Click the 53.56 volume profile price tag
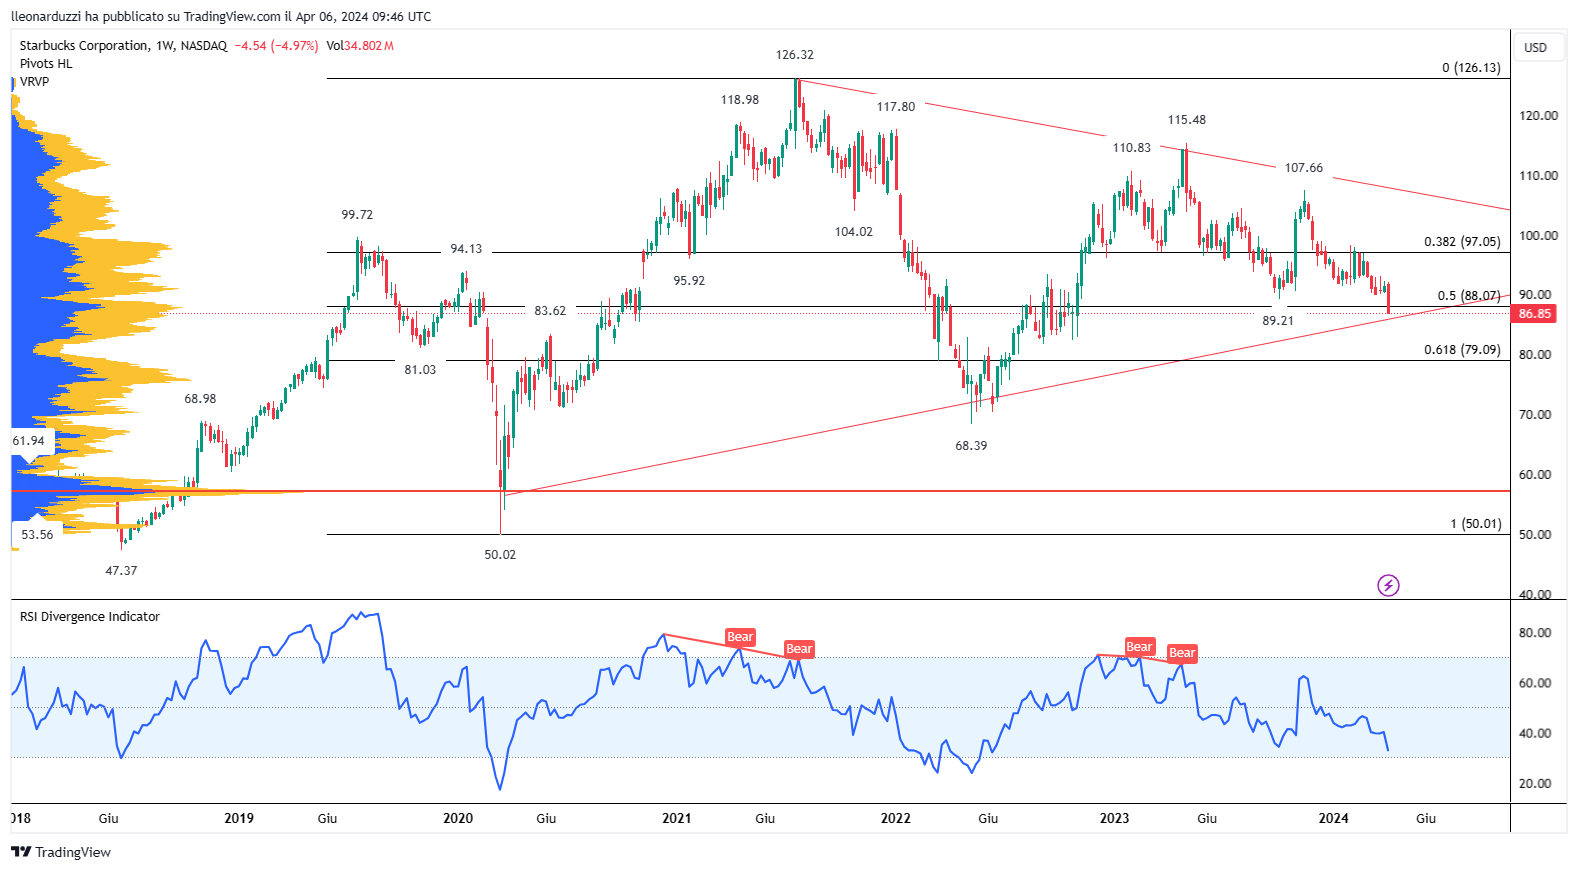Image resolution: width=1578 pixels, height=870 pixels. (x=37, y=535)
